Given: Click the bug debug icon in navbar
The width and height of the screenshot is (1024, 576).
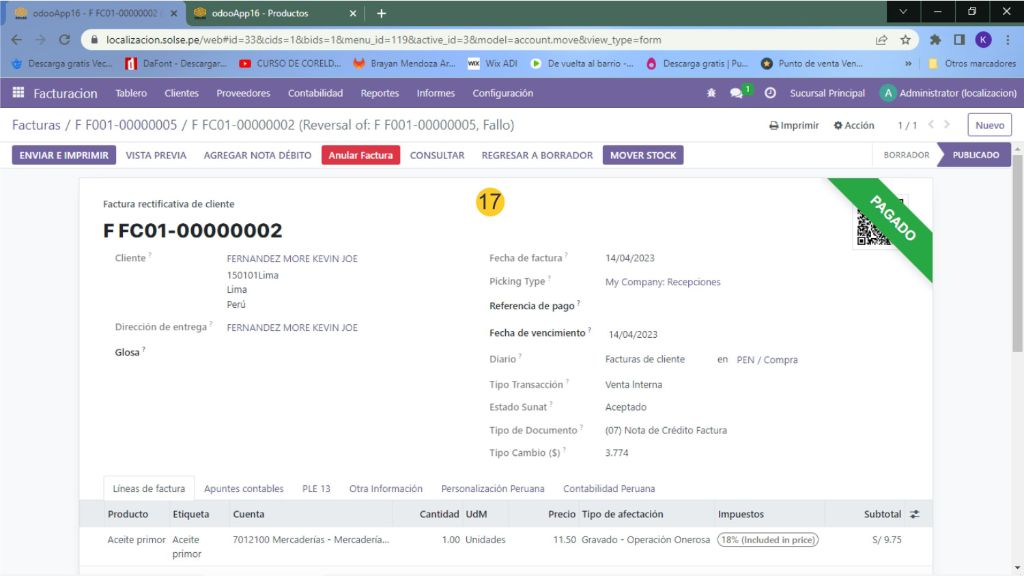Looking at the screenshot, I should (x=711, y=93).
